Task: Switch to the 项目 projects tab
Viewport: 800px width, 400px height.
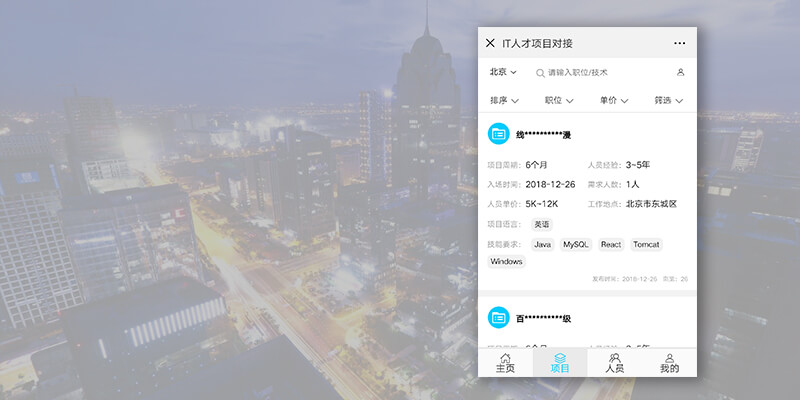Action: (560, 363)
